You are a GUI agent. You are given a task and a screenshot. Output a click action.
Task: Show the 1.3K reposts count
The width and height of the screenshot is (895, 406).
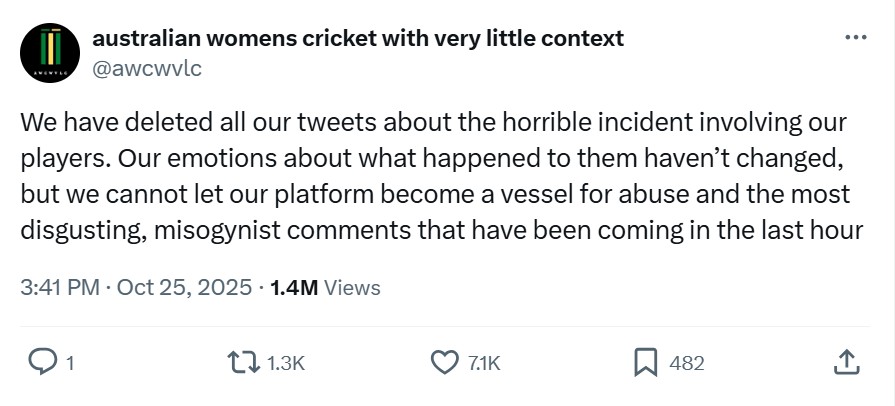pyautogui.click(x=286, y=364)
